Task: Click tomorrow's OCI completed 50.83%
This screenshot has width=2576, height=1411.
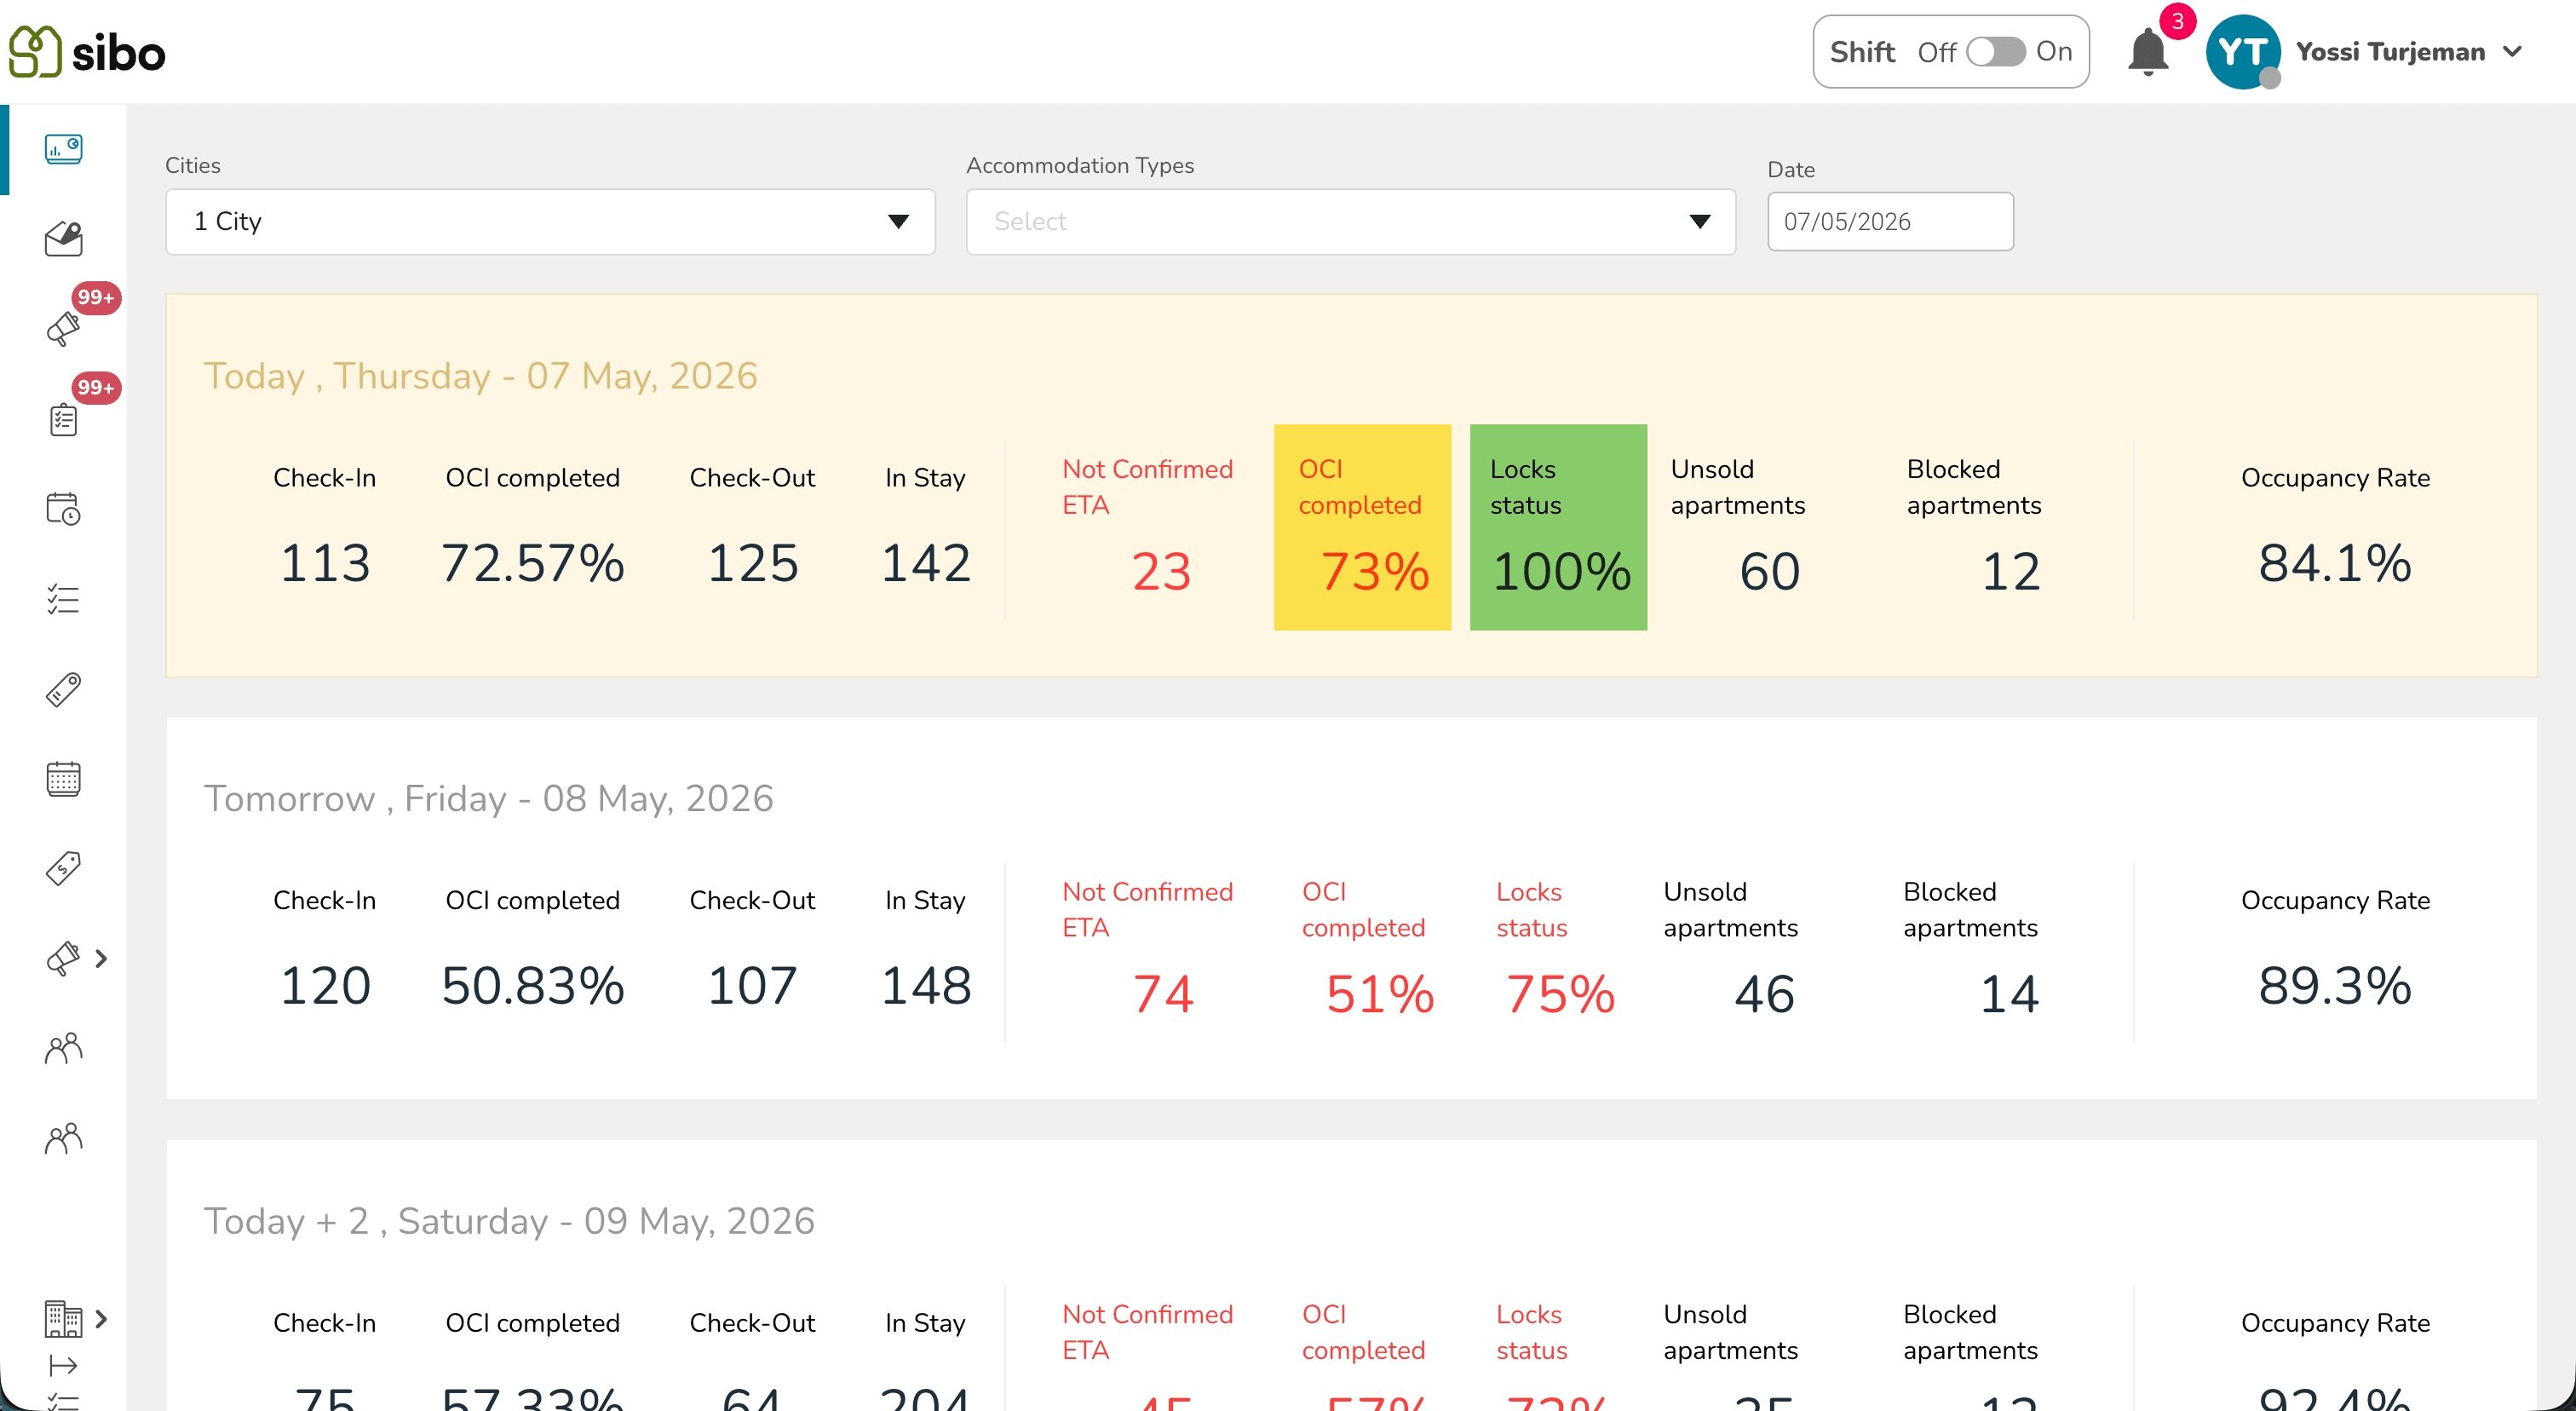Action: pyautogui.click(x=532, y=985)
